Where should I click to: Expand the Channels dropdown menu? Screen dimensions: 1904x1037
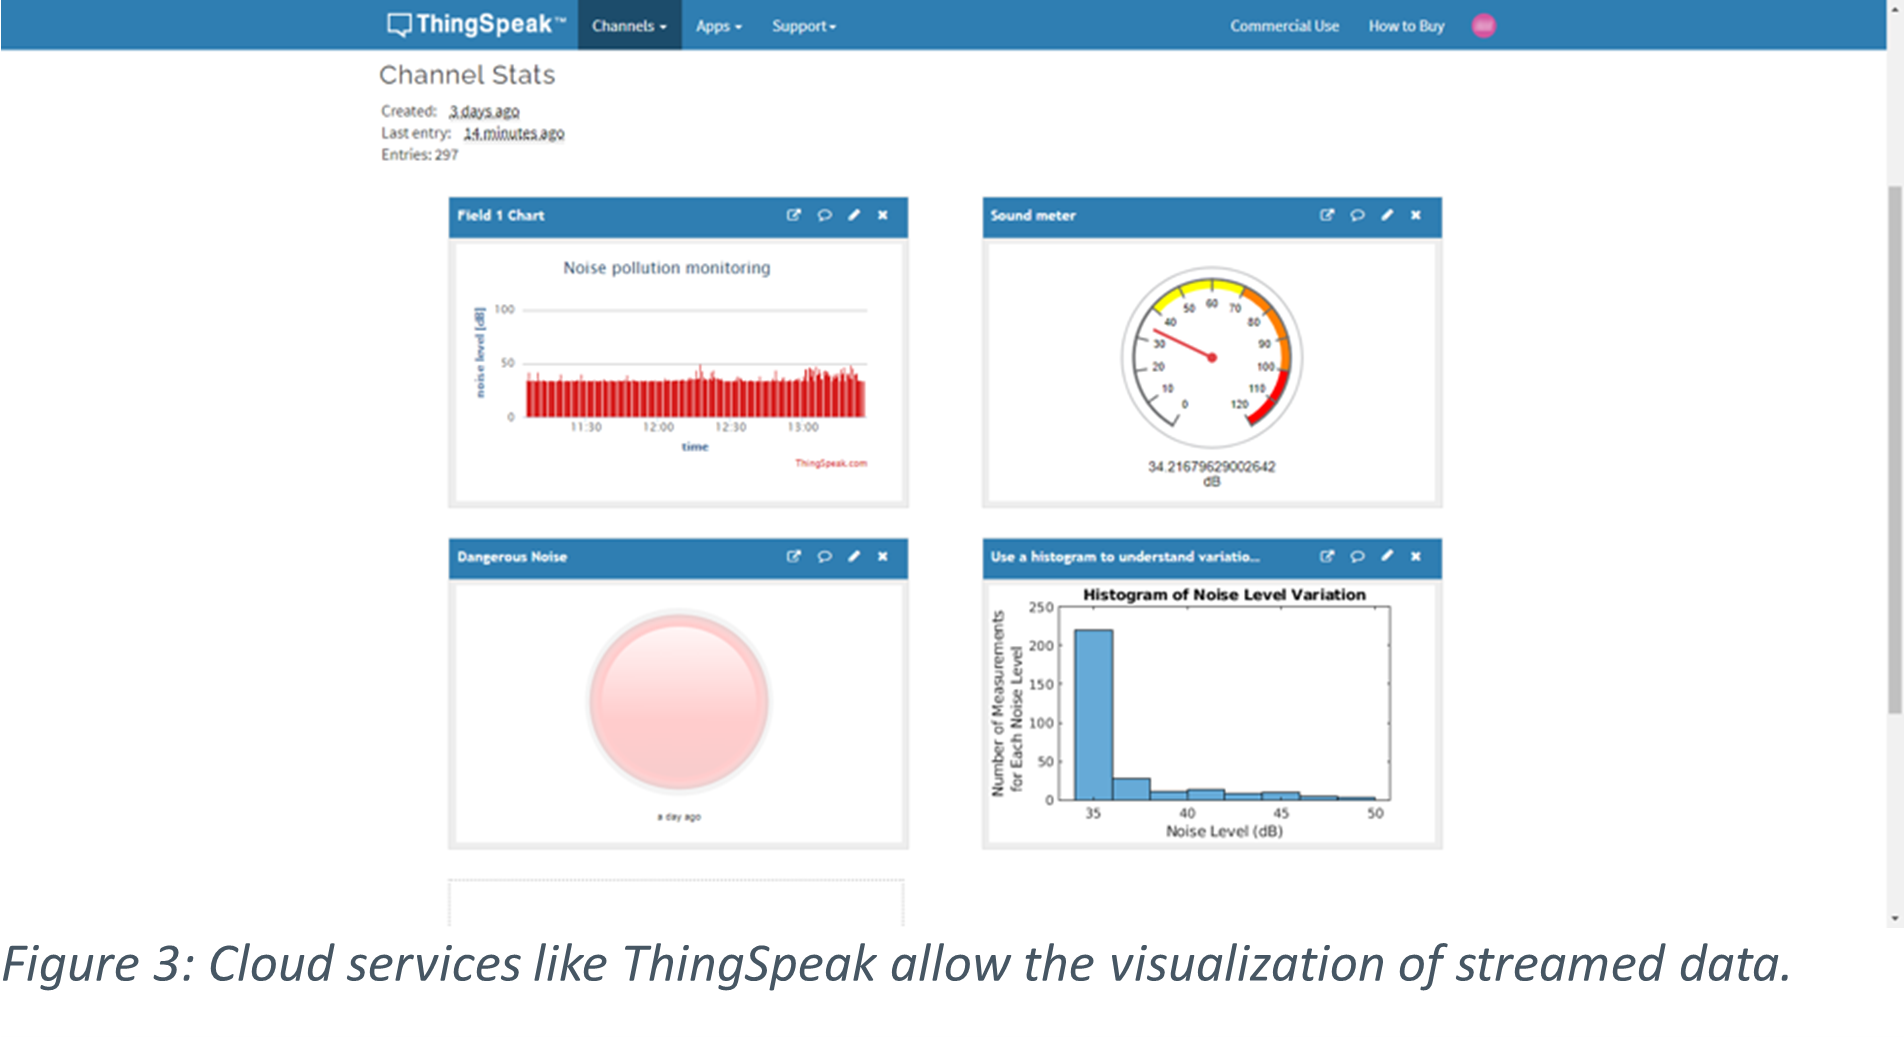click(629, 26)
